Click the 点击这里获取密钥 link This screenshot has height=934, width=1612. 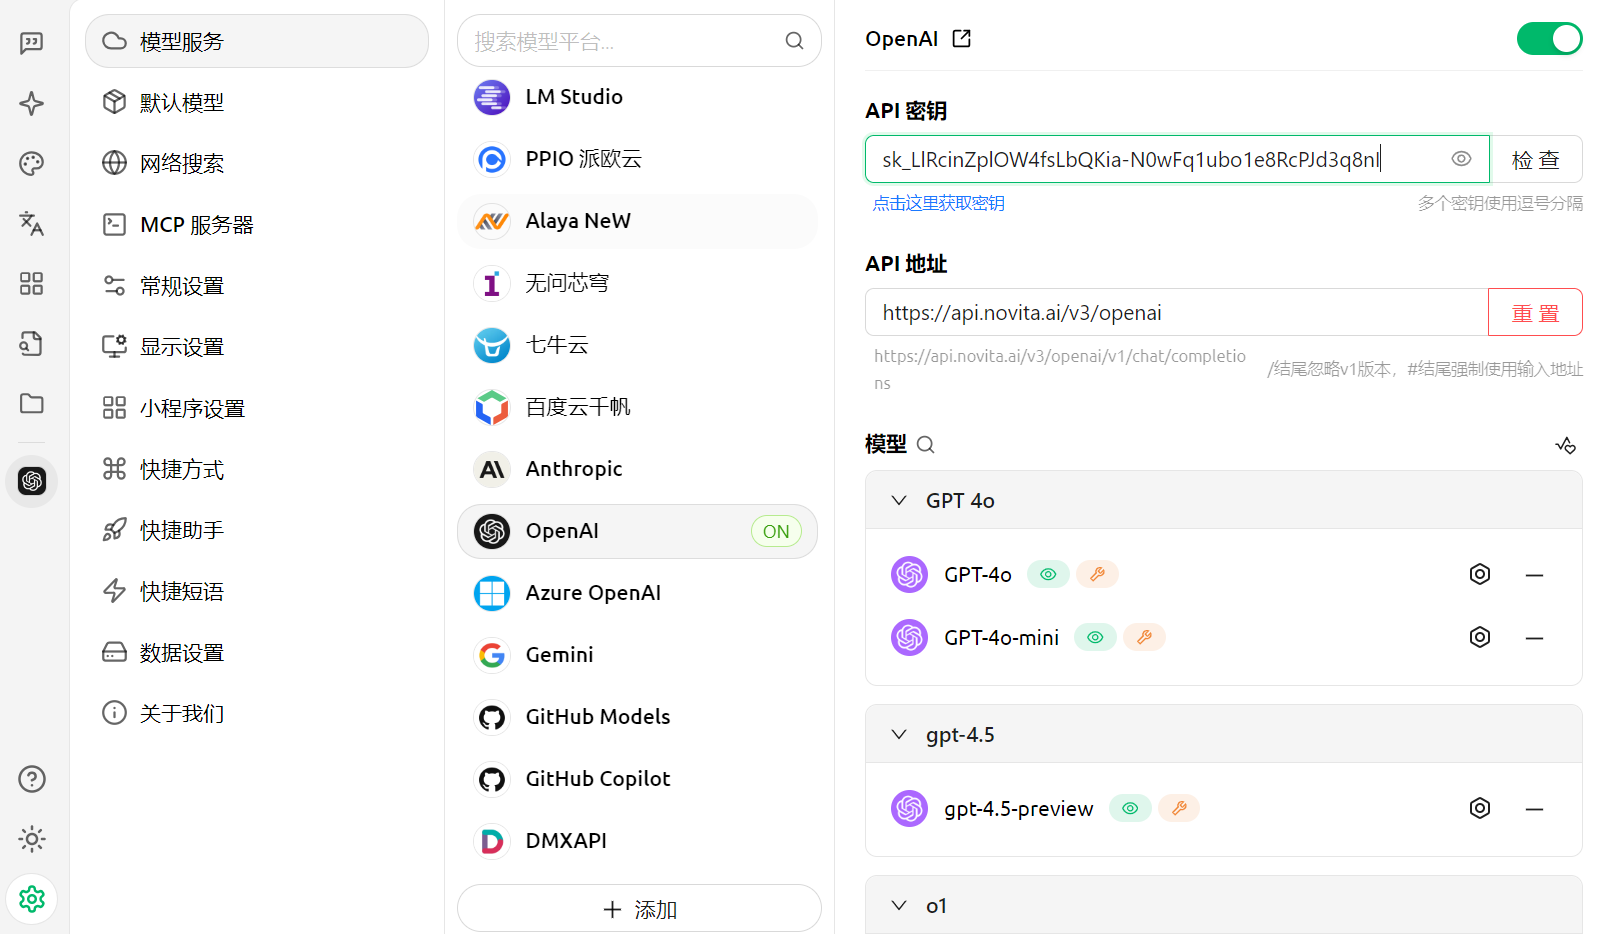938,203
